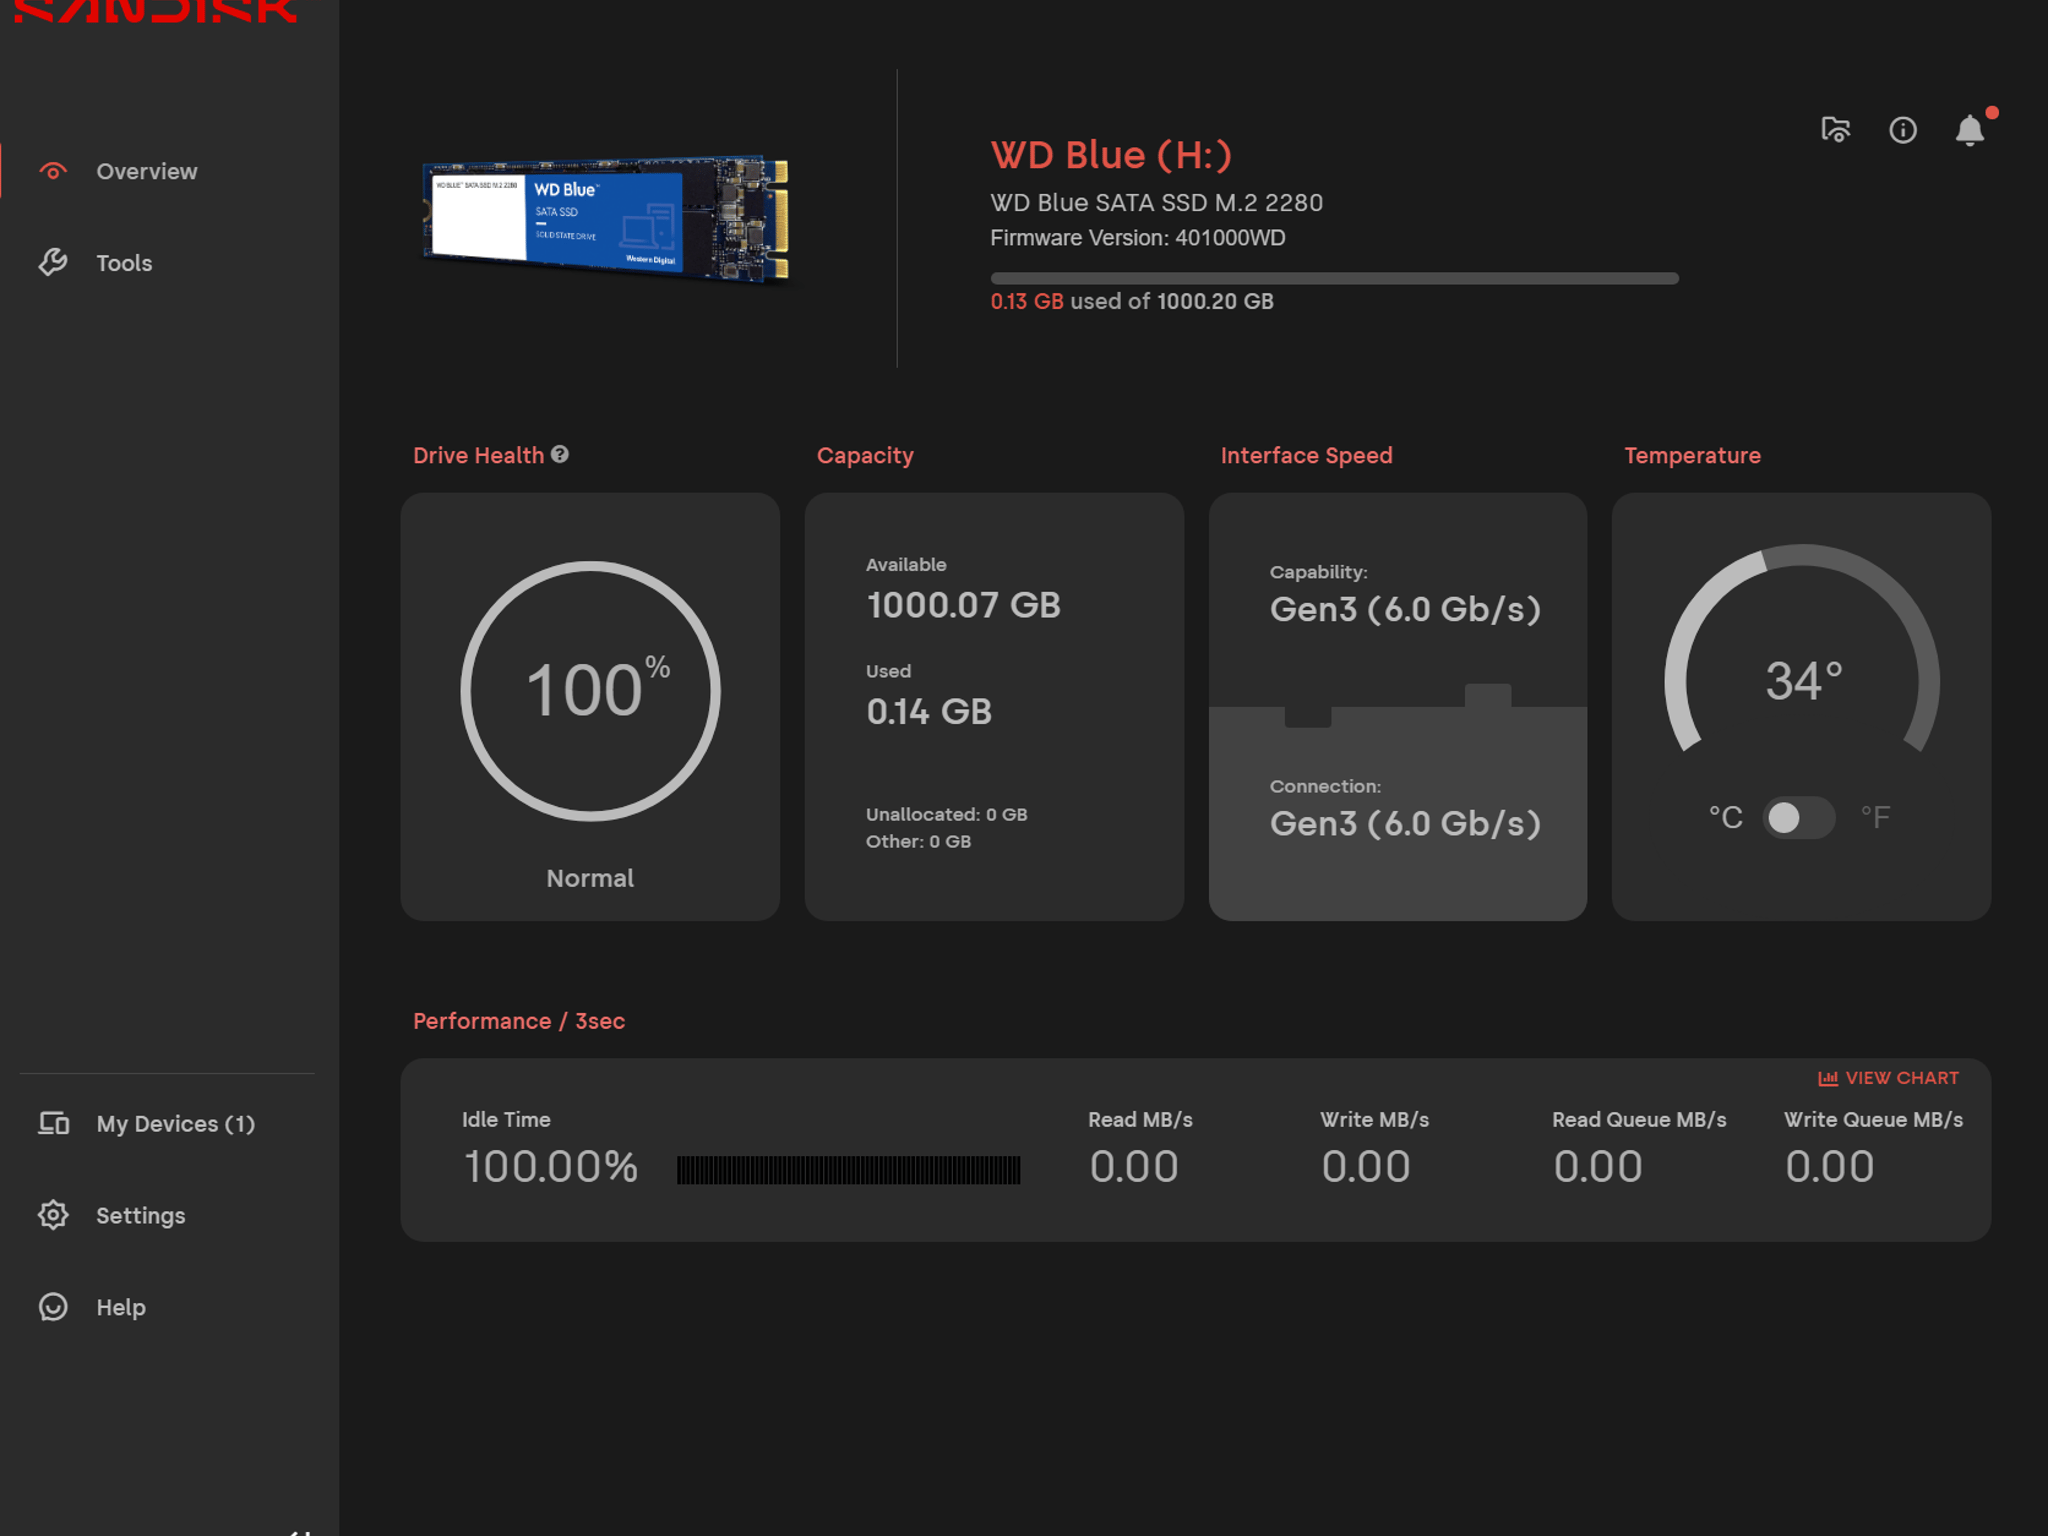Click the drive usage progress bar

click(1334, 278)
